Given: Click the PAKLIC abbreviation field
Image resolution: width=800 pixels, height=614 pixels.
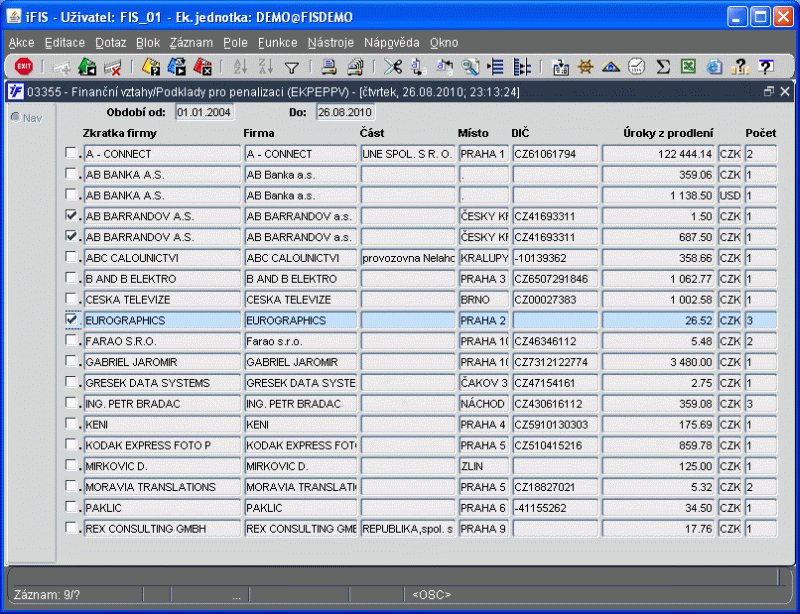Looking at the screenshot, I should click(162, 508).
